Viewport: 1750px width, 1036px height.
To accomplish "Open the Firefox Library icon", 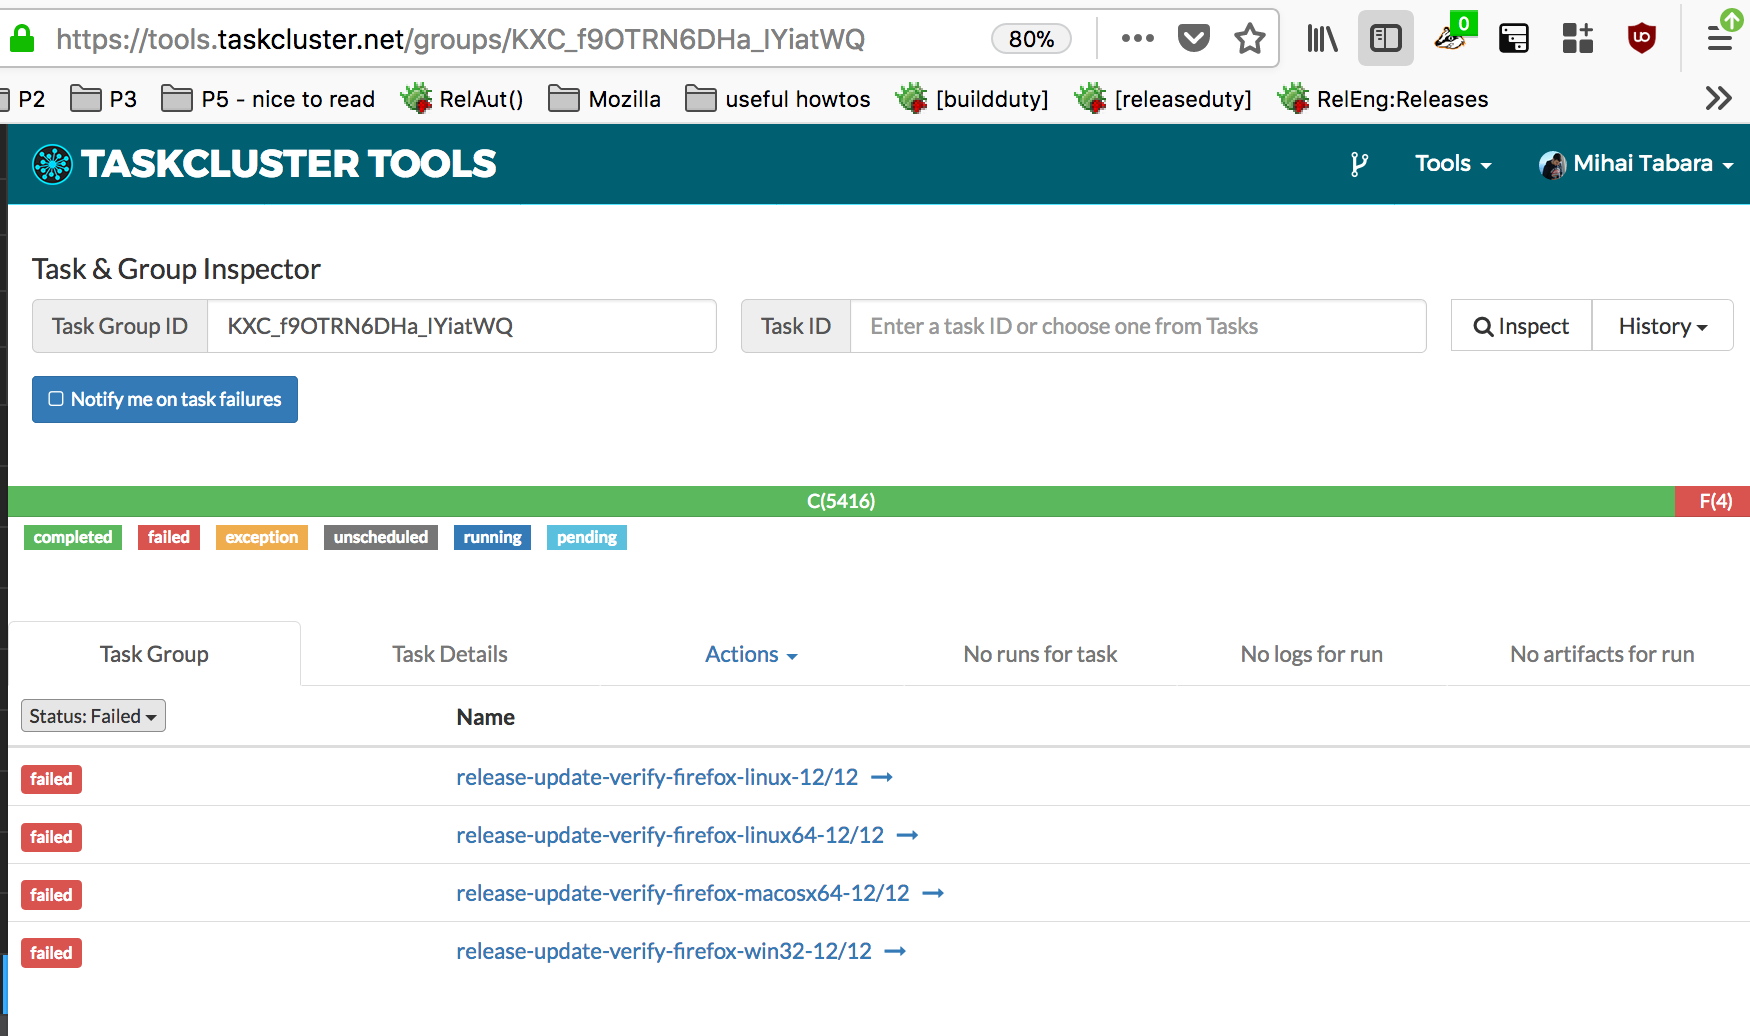I will (x=1322, y=39).
